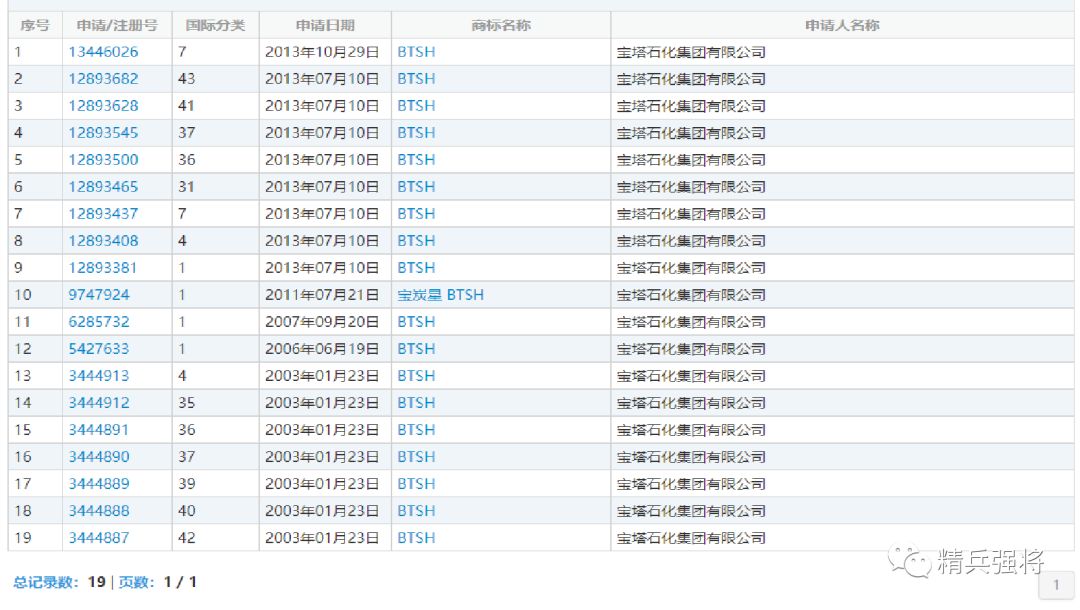Open registration number 12893437 link
This screenshot has width=1080, height=610.
(103, 213)
